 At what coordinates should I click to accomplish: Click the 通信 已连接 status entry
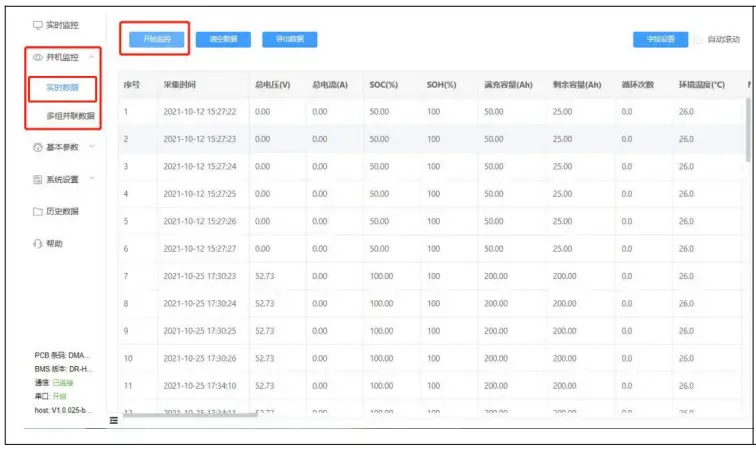pos(54,383)
